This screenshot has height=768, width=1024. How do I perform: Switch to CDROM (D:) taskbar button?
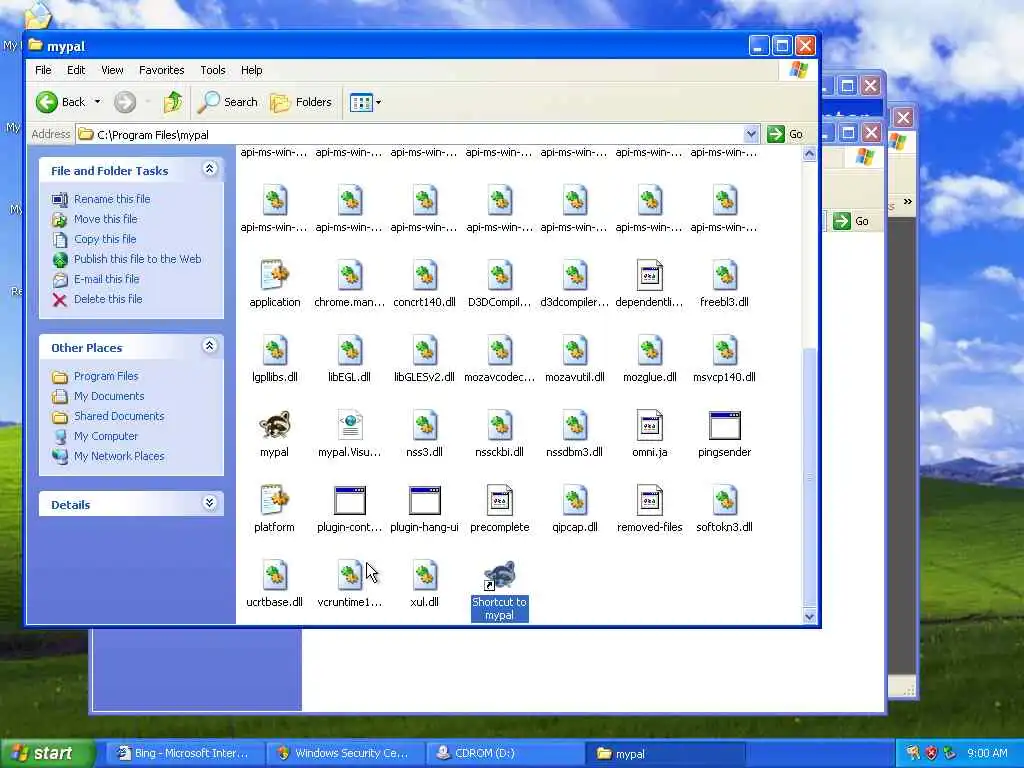(505, 753)
